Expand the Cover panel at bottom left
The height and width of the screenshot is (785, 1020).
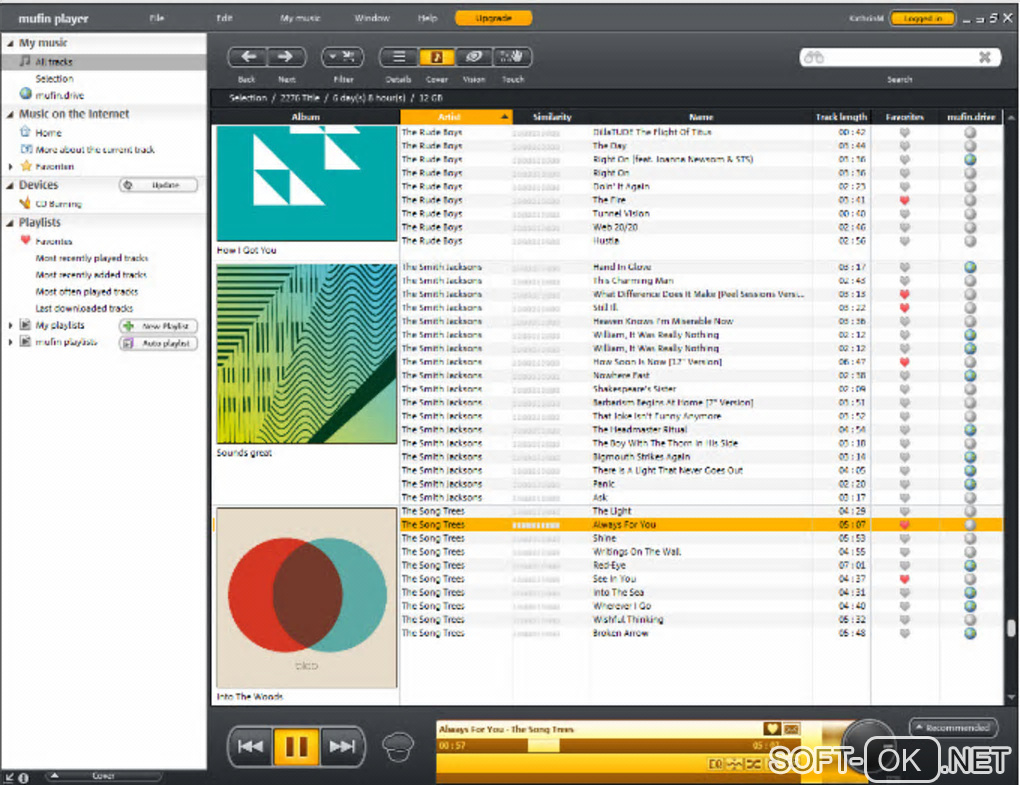tap(104, 776)
